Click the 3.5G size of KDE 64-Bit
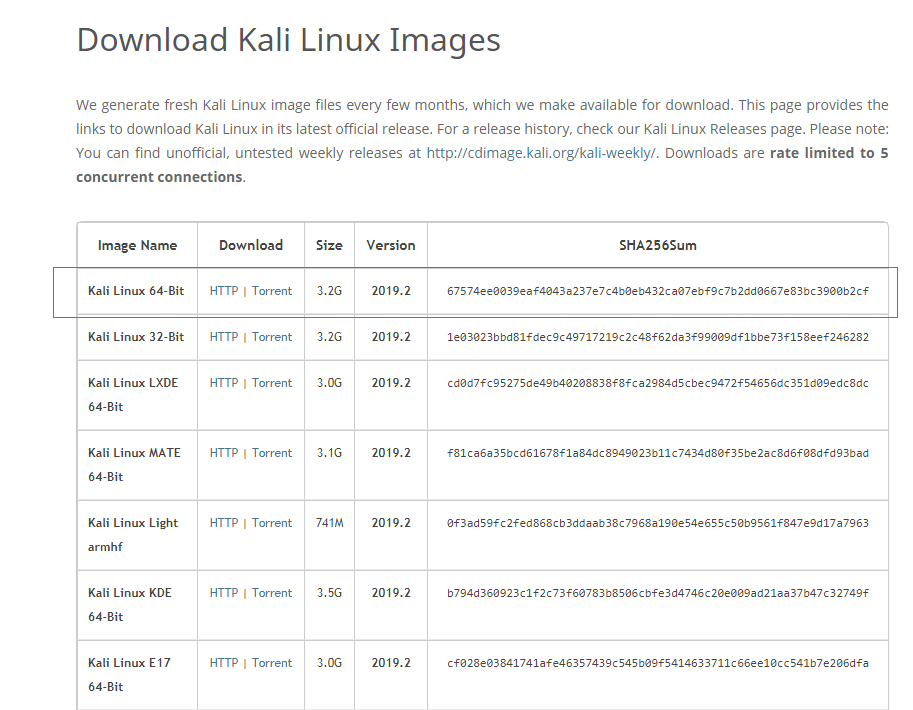 click(330, 592)
